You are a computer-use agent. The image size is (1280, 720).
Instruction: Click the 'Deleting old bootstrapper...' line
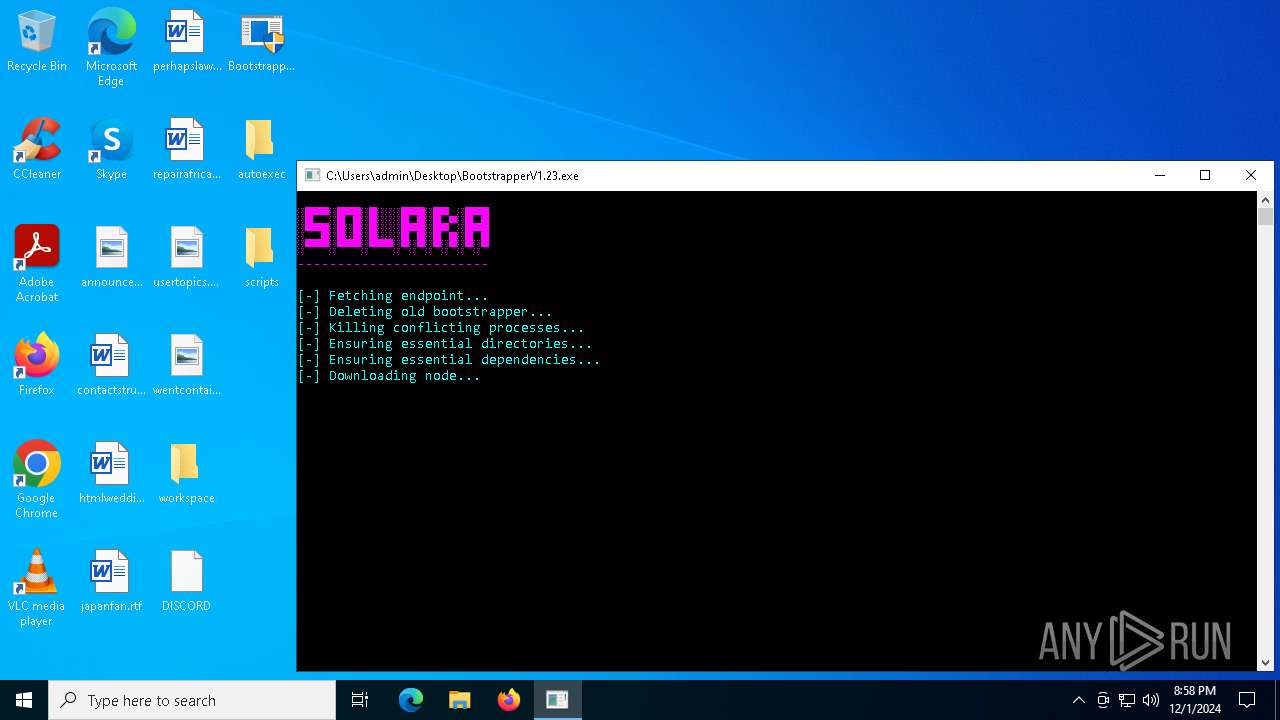(425, 312)
